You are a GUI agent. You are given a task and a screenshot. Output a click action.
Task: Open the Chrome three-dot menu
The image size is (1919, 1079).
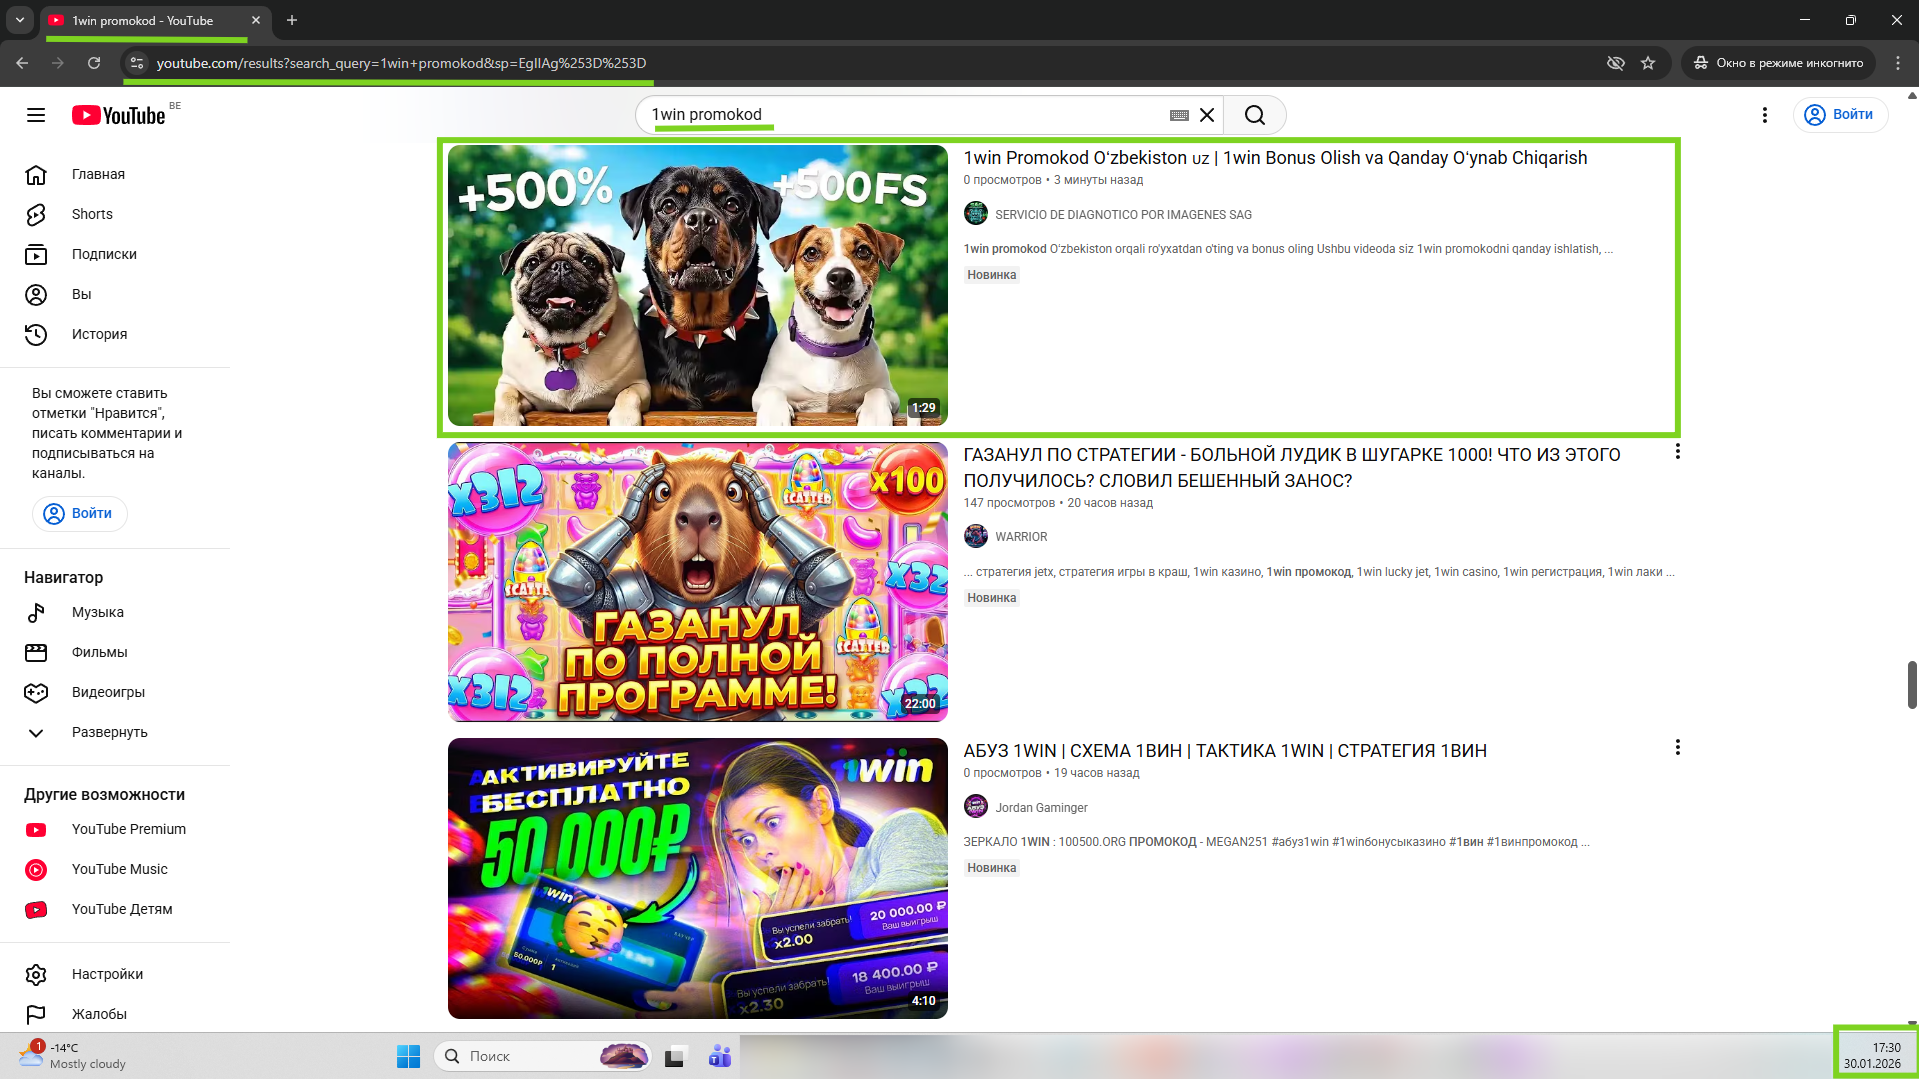(x=1898, y=63)
